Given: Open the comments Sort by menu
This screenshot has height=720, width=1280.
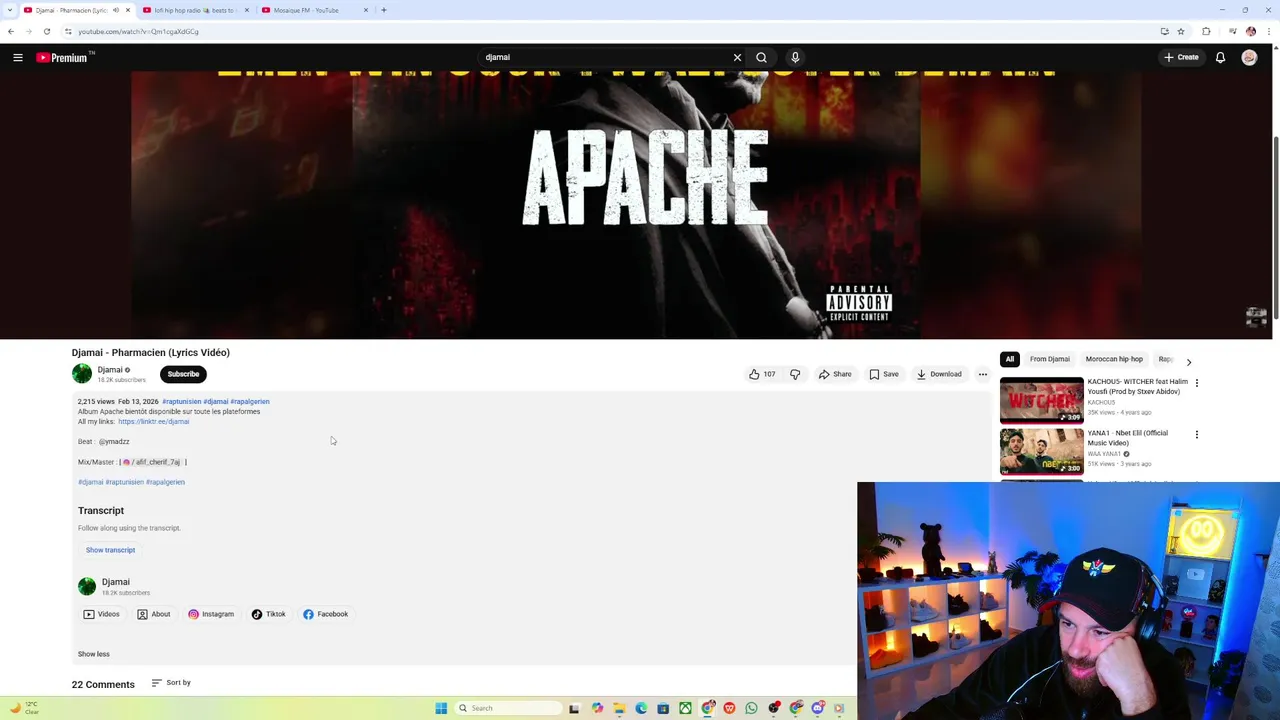Looking at the screenshot, I should coord(171,683).
